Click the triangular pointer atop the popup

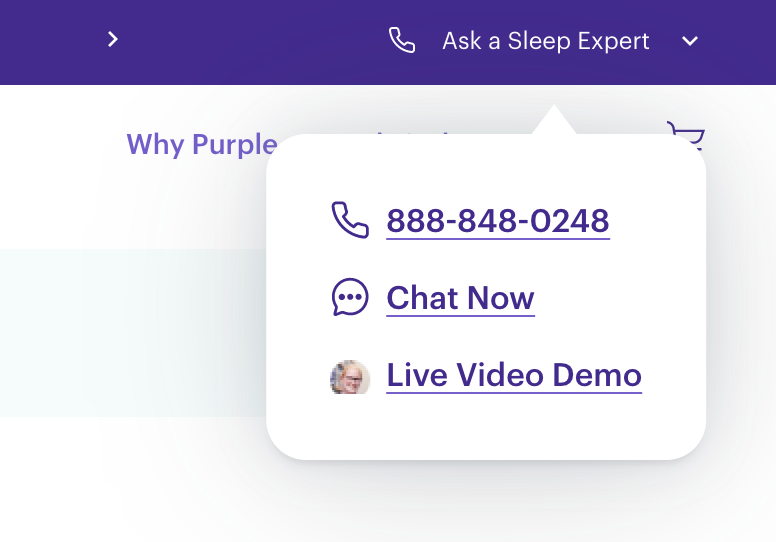coord(554,120)
